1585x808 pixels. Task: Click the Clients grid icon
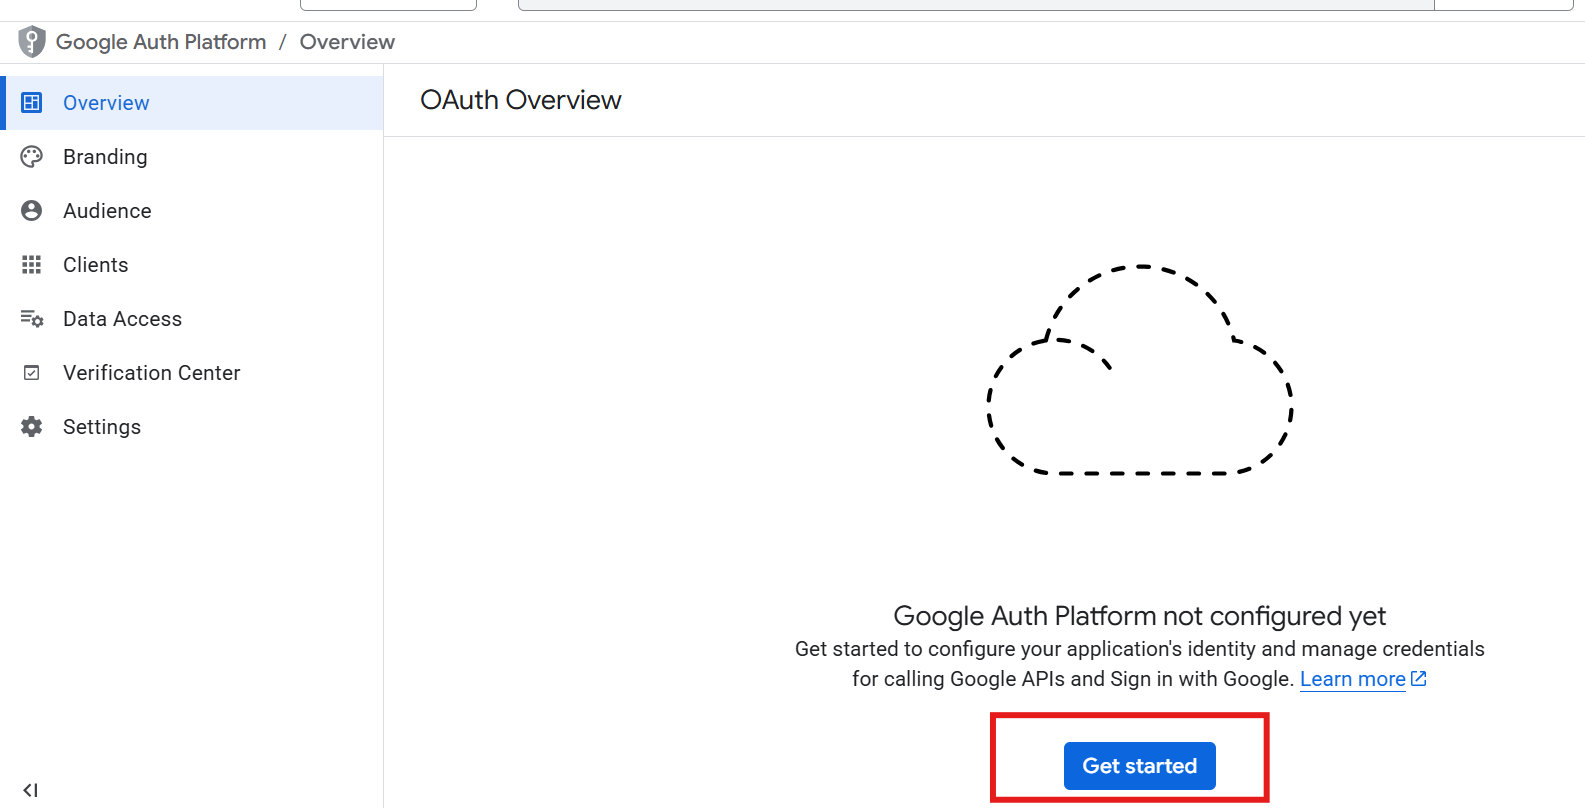32,265
